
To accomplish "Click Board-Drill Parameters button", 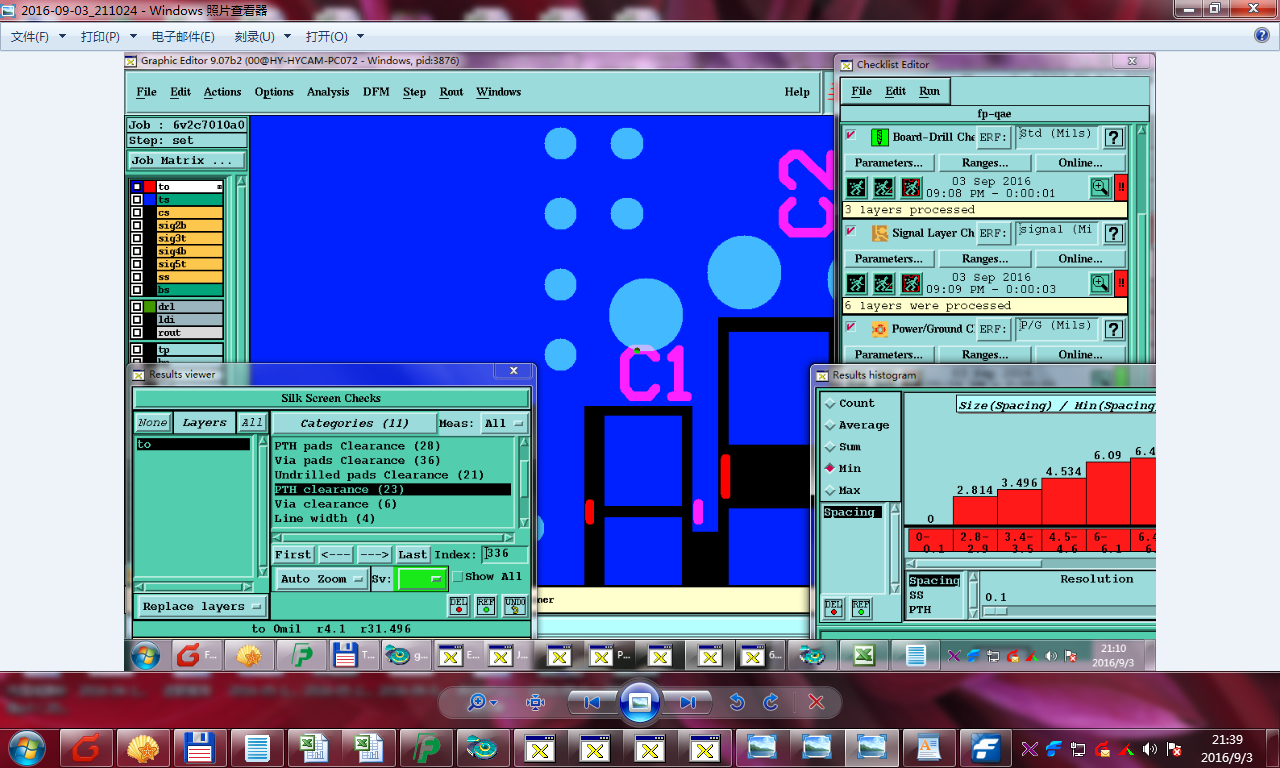I will click(x=888, y=163).
